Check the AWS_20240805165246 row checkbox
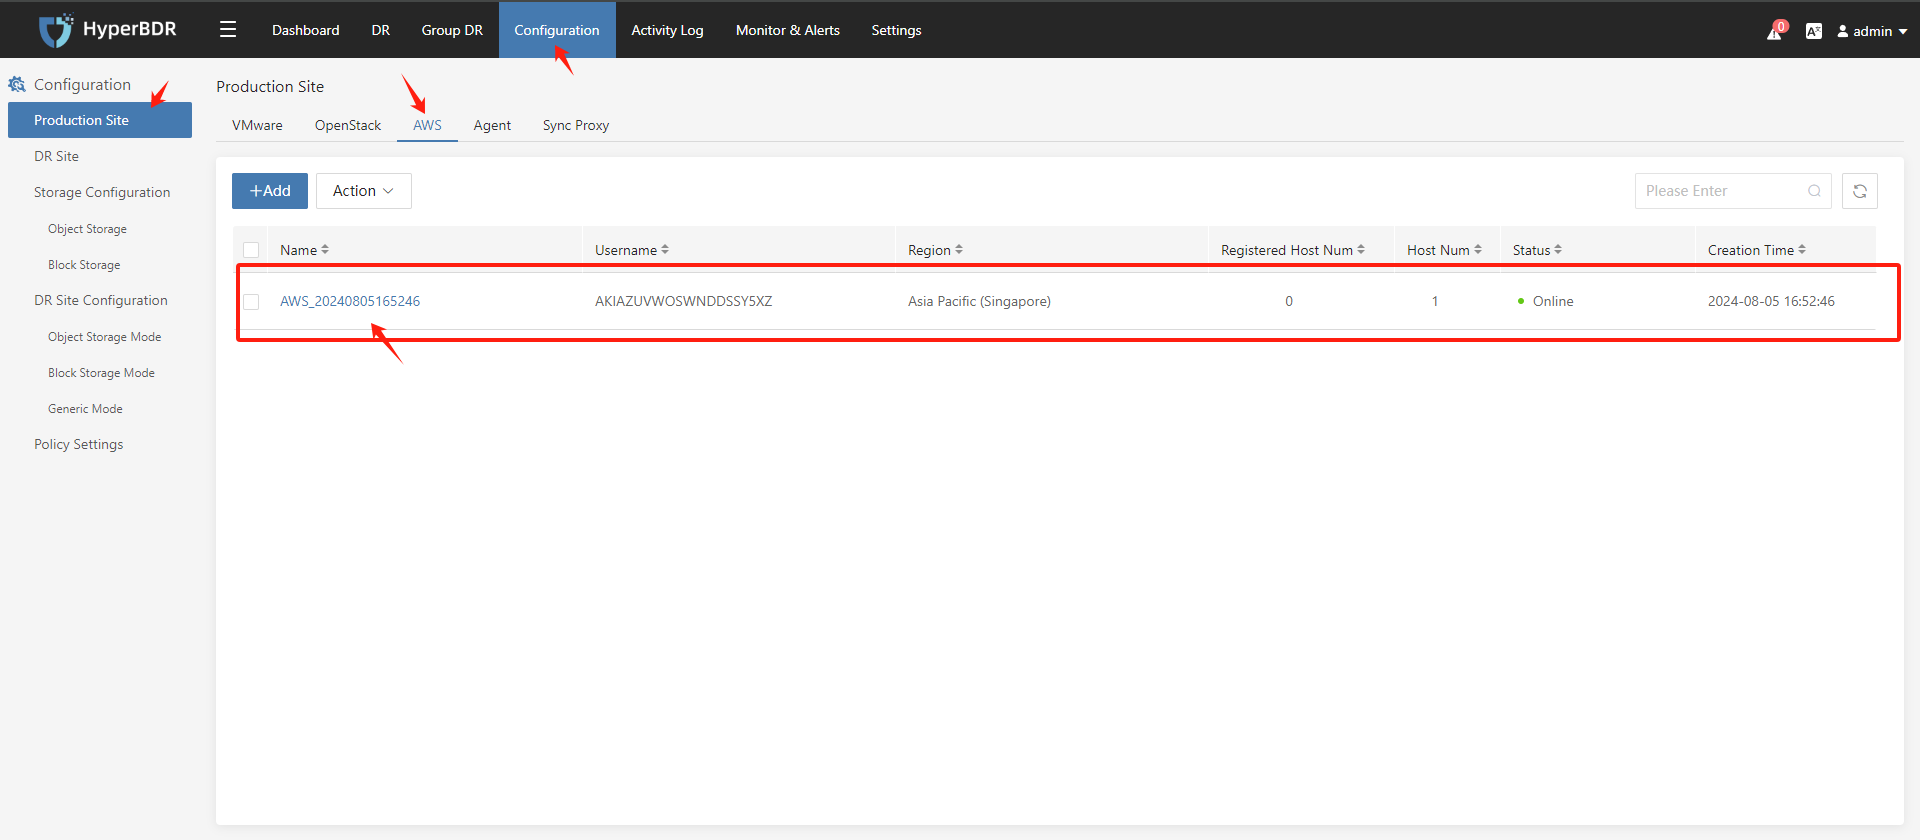This screenshot has width=1920, height=840. (x=251, y=302)
